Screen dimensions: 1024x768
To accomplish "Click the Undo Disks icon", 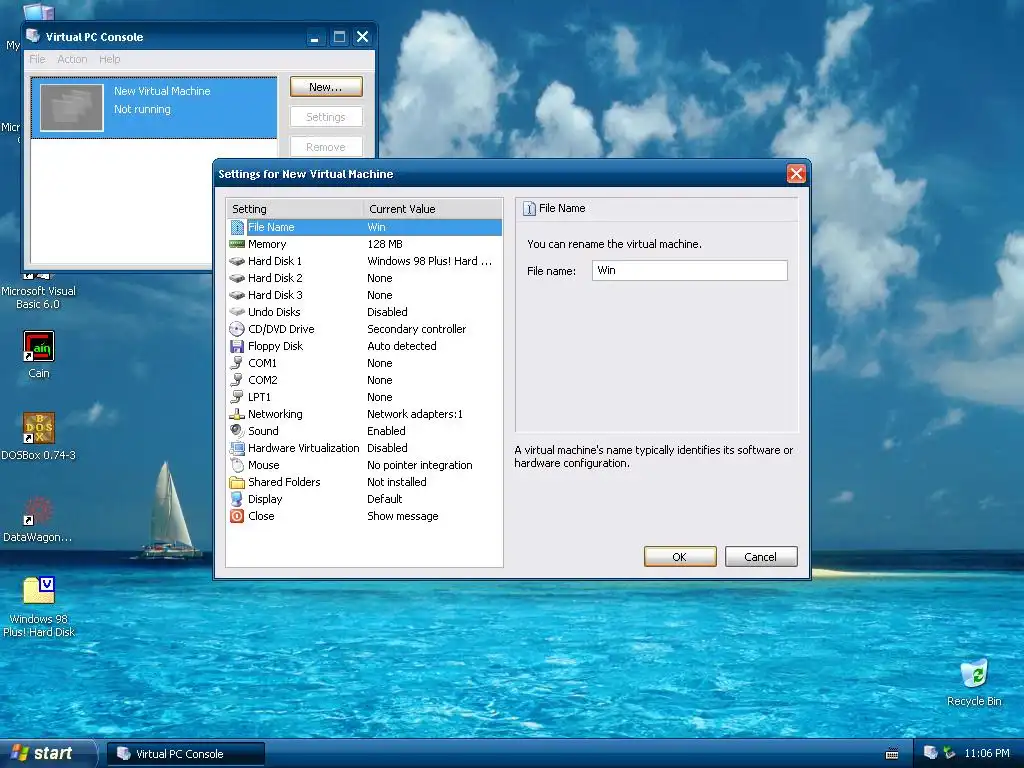I will 237,312.
